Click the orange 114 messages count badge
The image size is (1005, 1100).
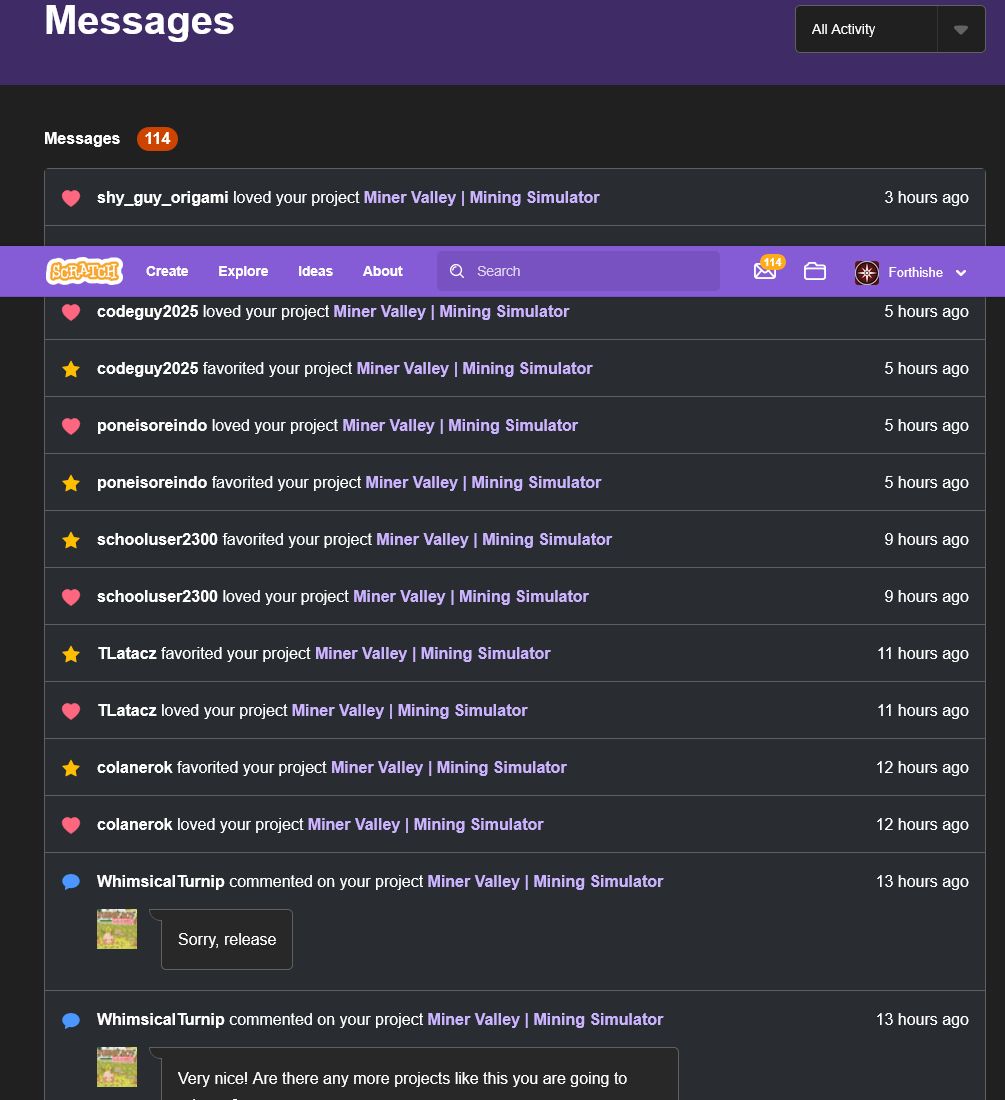coord(157,138)
